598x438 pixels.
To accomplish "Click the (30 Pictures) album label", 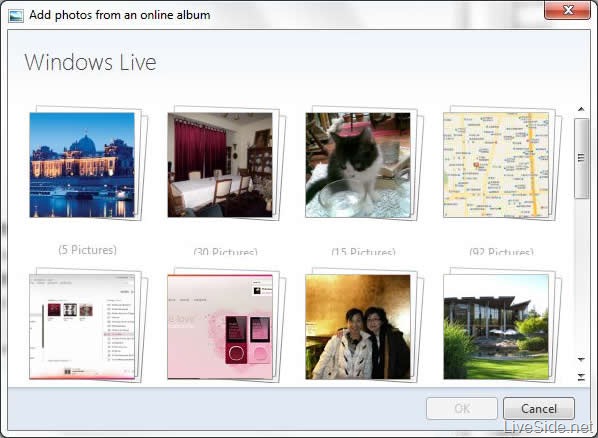I will click(x=225, y=251).
